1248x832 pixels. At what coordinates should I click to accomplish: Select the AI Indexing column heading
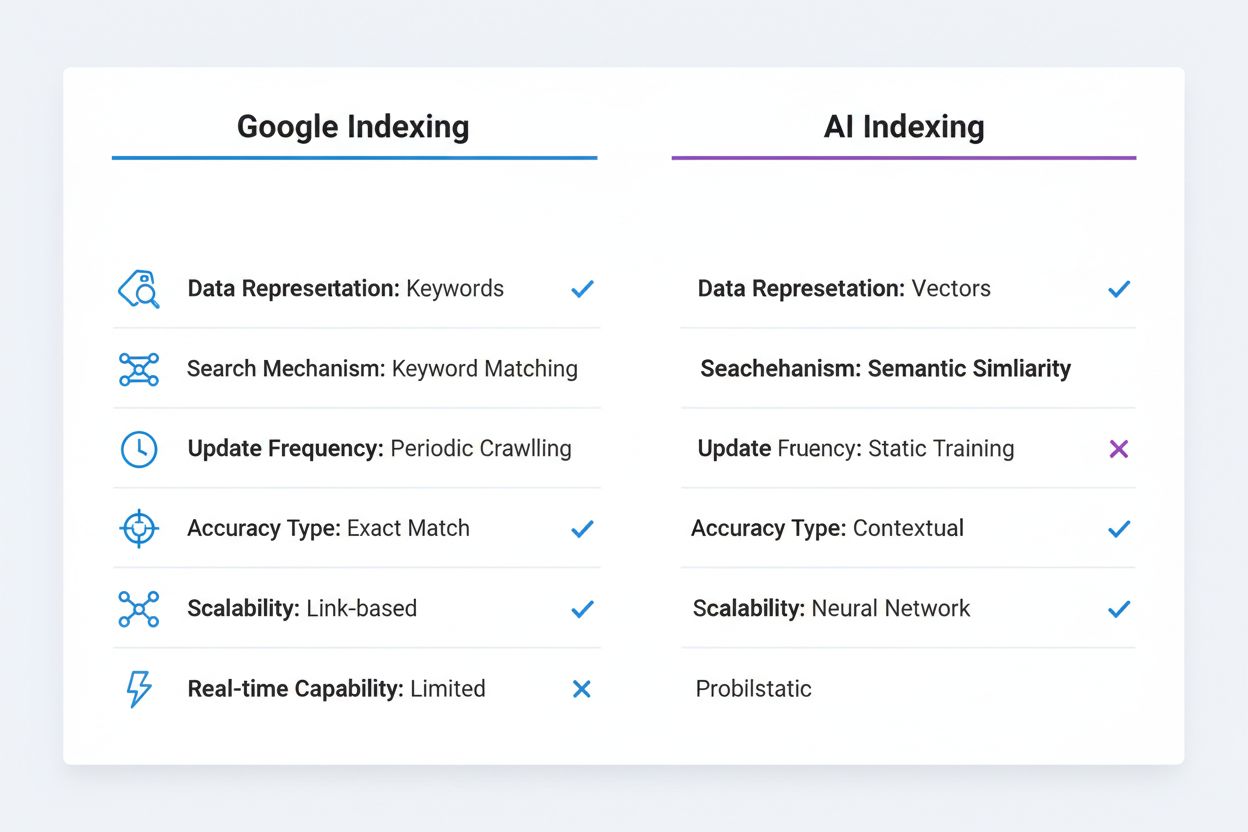(904, 127)
